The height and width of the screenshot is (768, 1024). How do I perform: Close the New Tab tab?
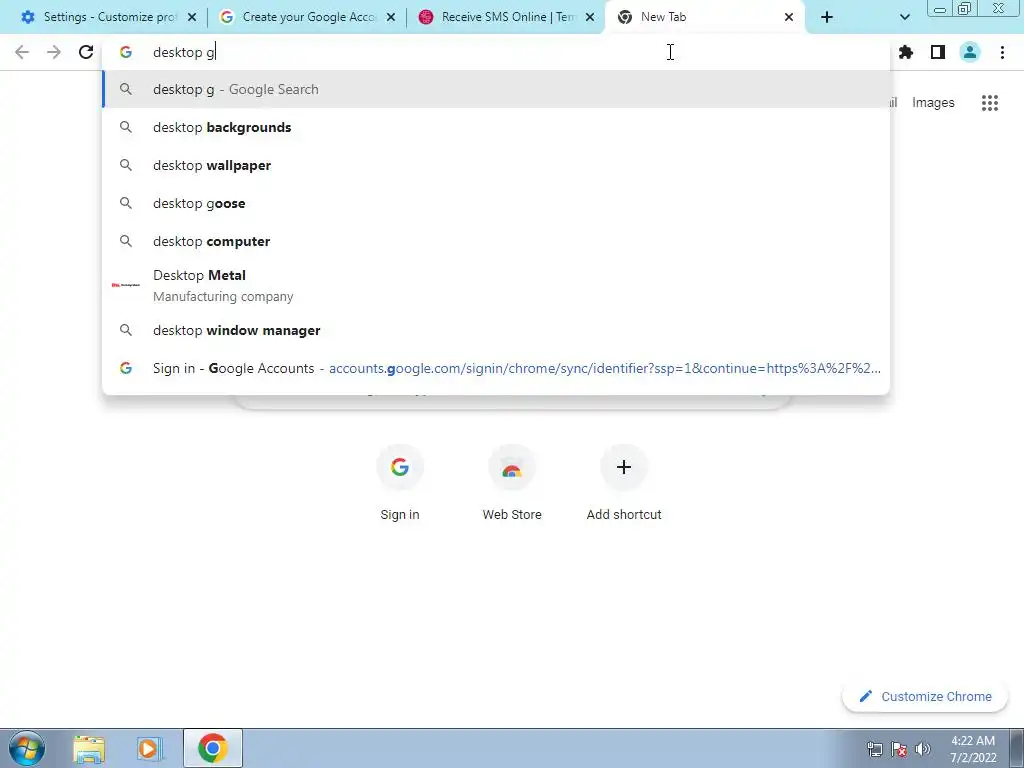pyautogui.click(x=789, y=17)
